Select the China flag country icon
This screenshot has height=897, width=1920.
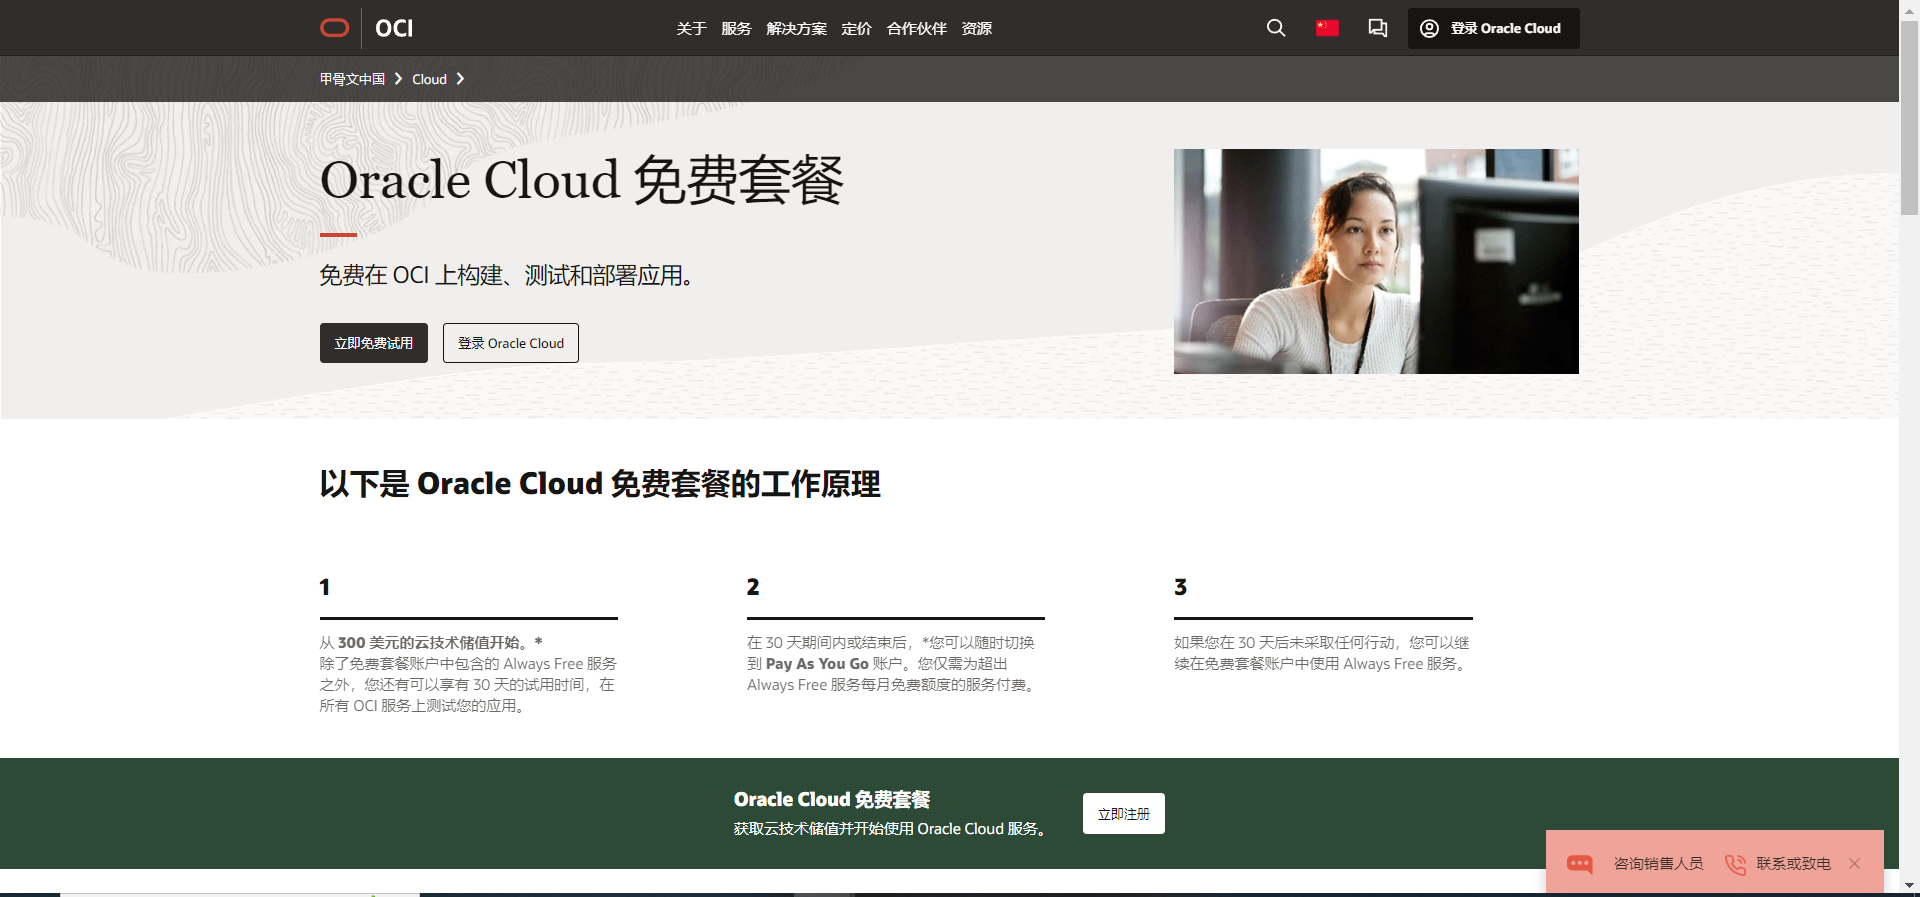[1327, 28]
